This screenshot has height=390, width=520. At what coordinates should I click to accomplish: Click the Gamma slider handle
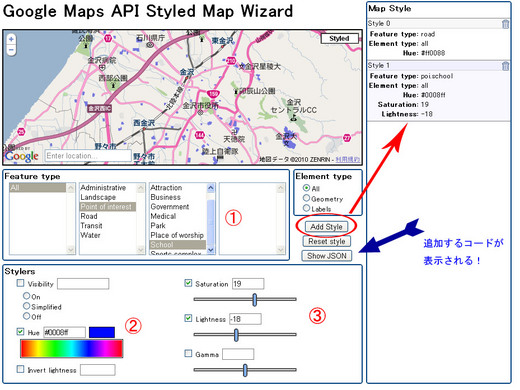click(245, 370)
